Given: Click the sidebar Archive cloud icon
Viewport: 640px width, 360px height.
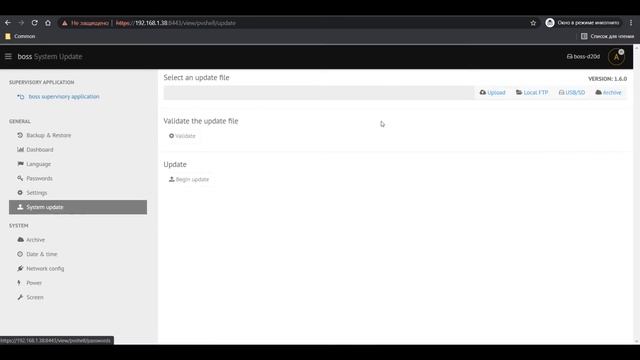Looking at the screenshot, I should (20, 239).
